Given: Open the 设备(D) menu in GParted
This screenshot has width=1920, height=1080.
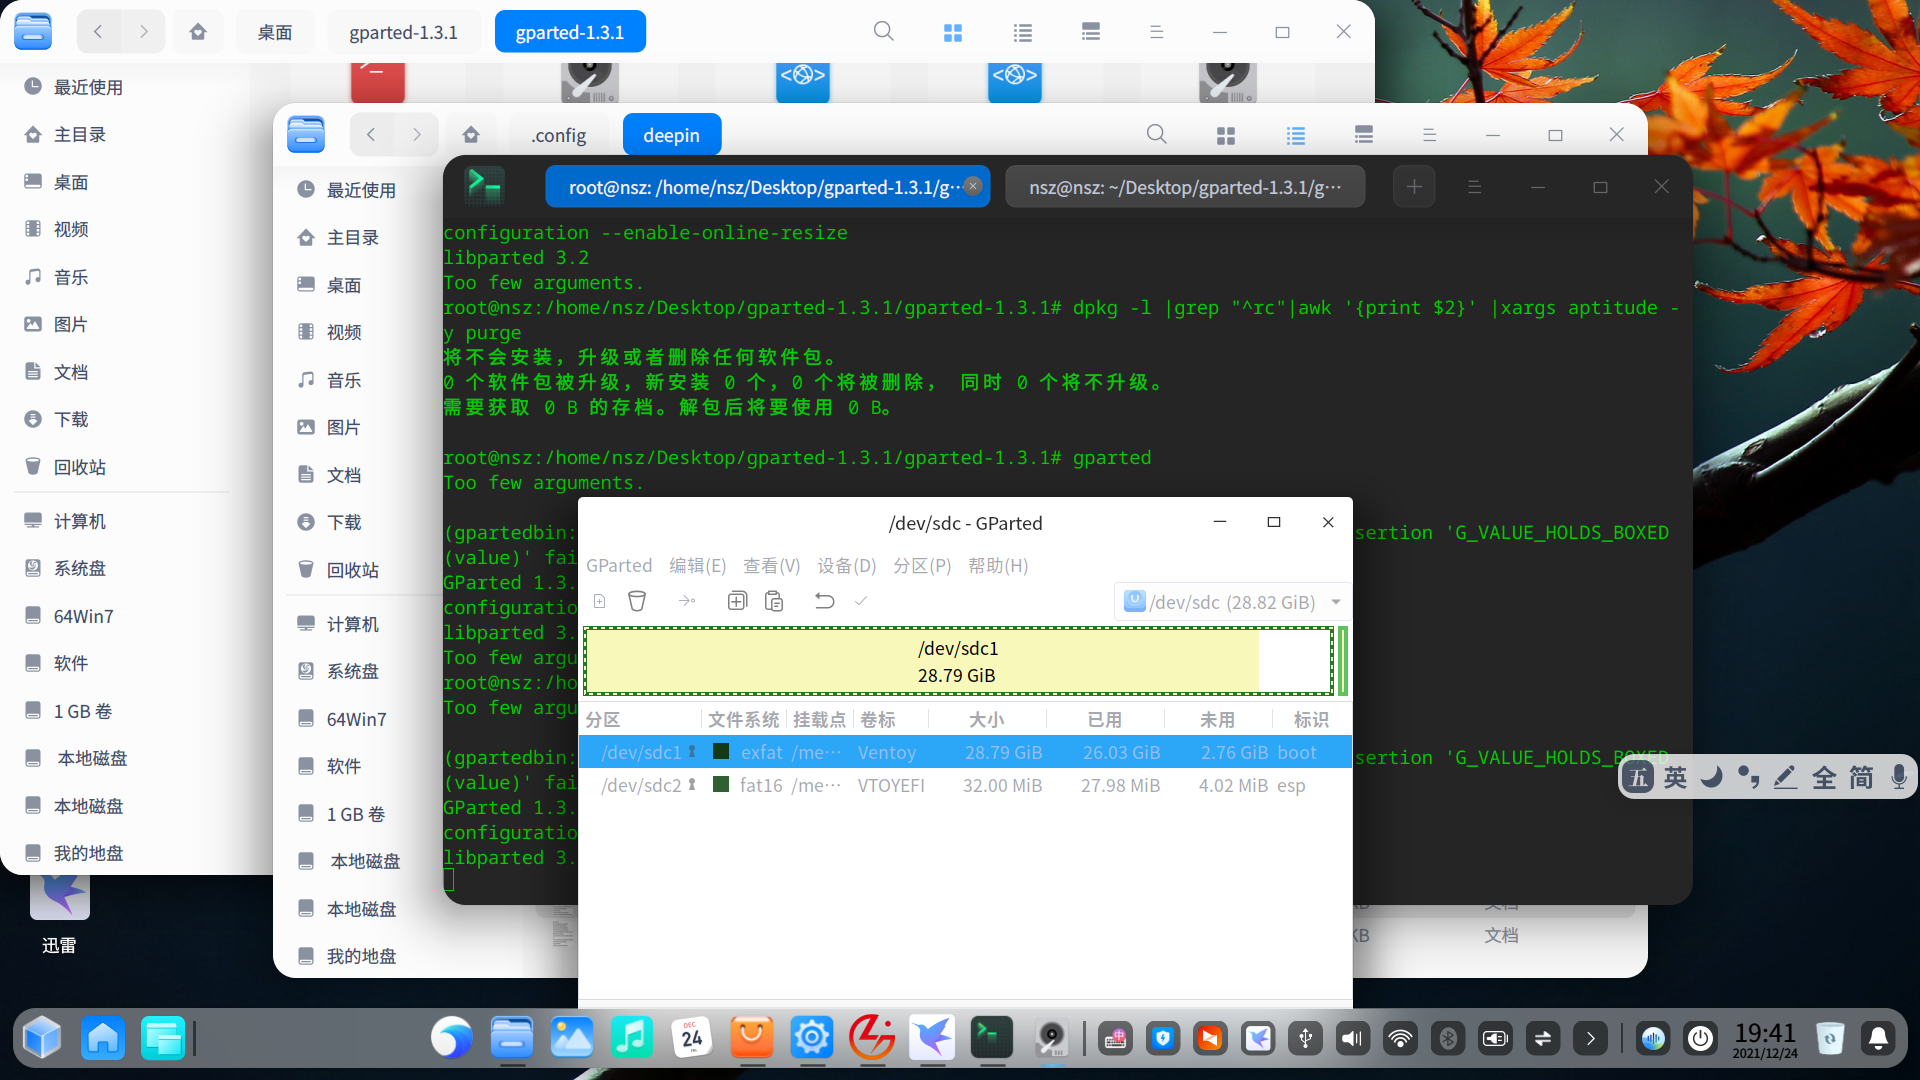Looking at the screenshot, I should [846, 566].
